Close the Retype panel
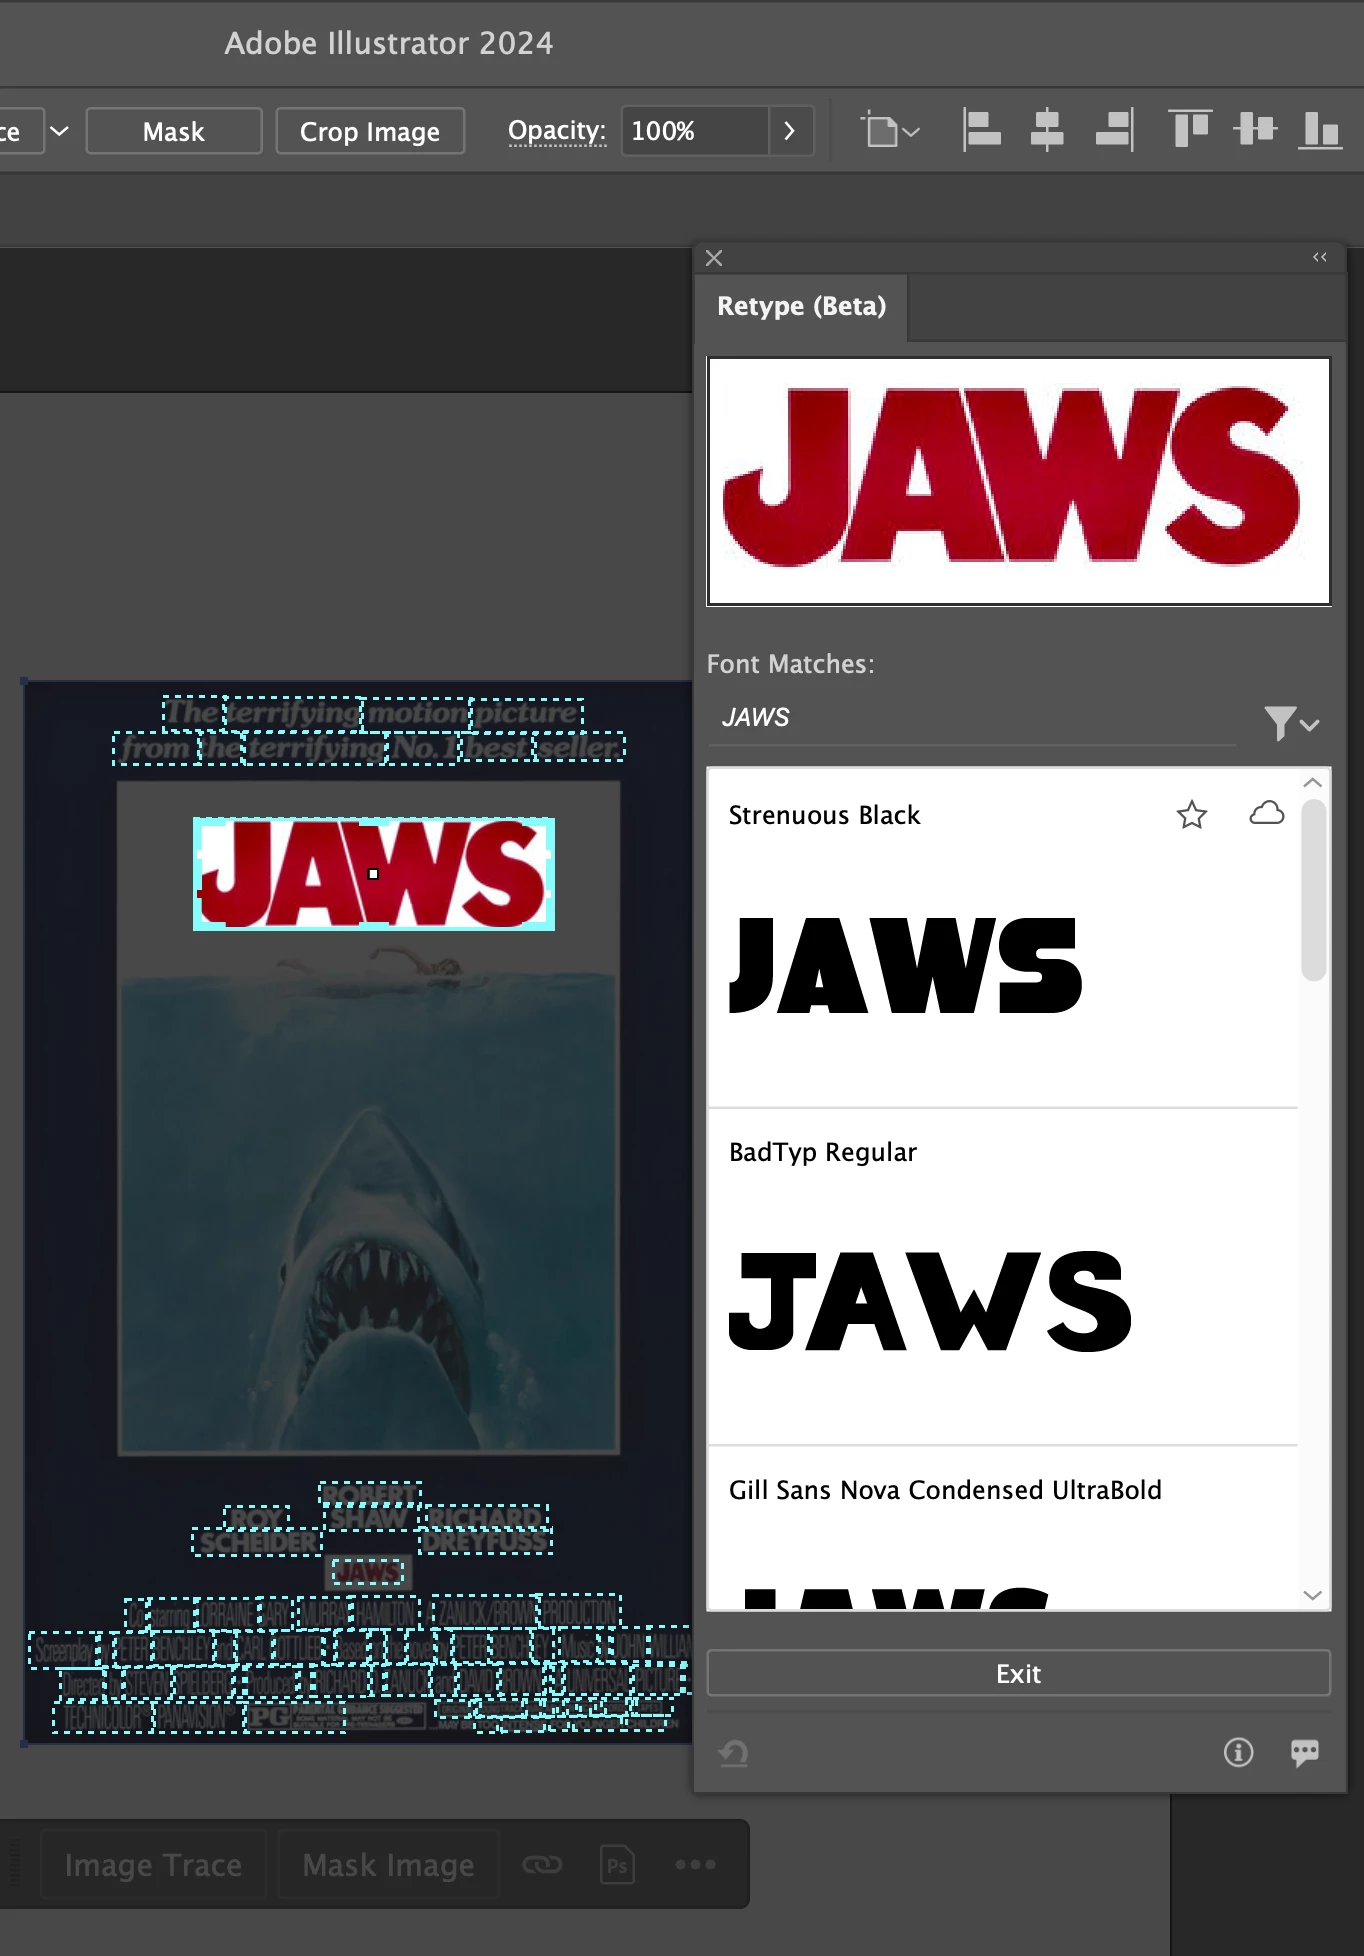1364x1956 pixels. pos(714,258)
